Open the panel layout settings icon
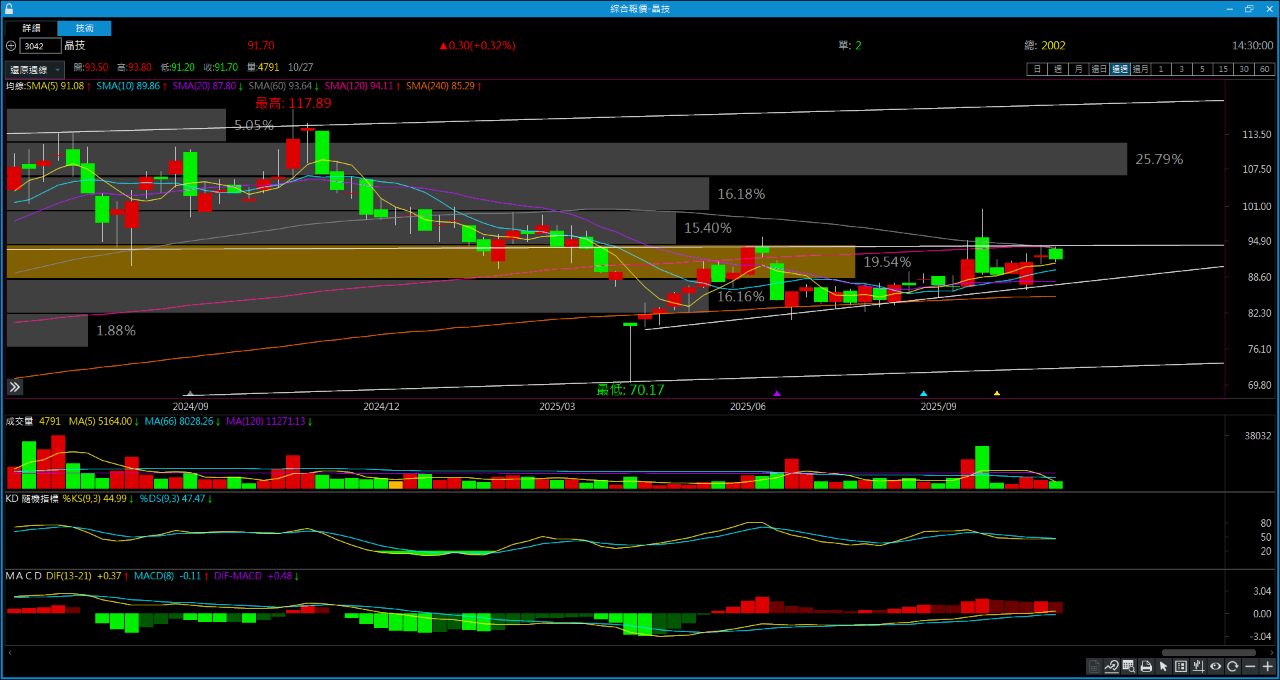The width and height of the screenshot is (1280, 680). [x=1181, y=666]
